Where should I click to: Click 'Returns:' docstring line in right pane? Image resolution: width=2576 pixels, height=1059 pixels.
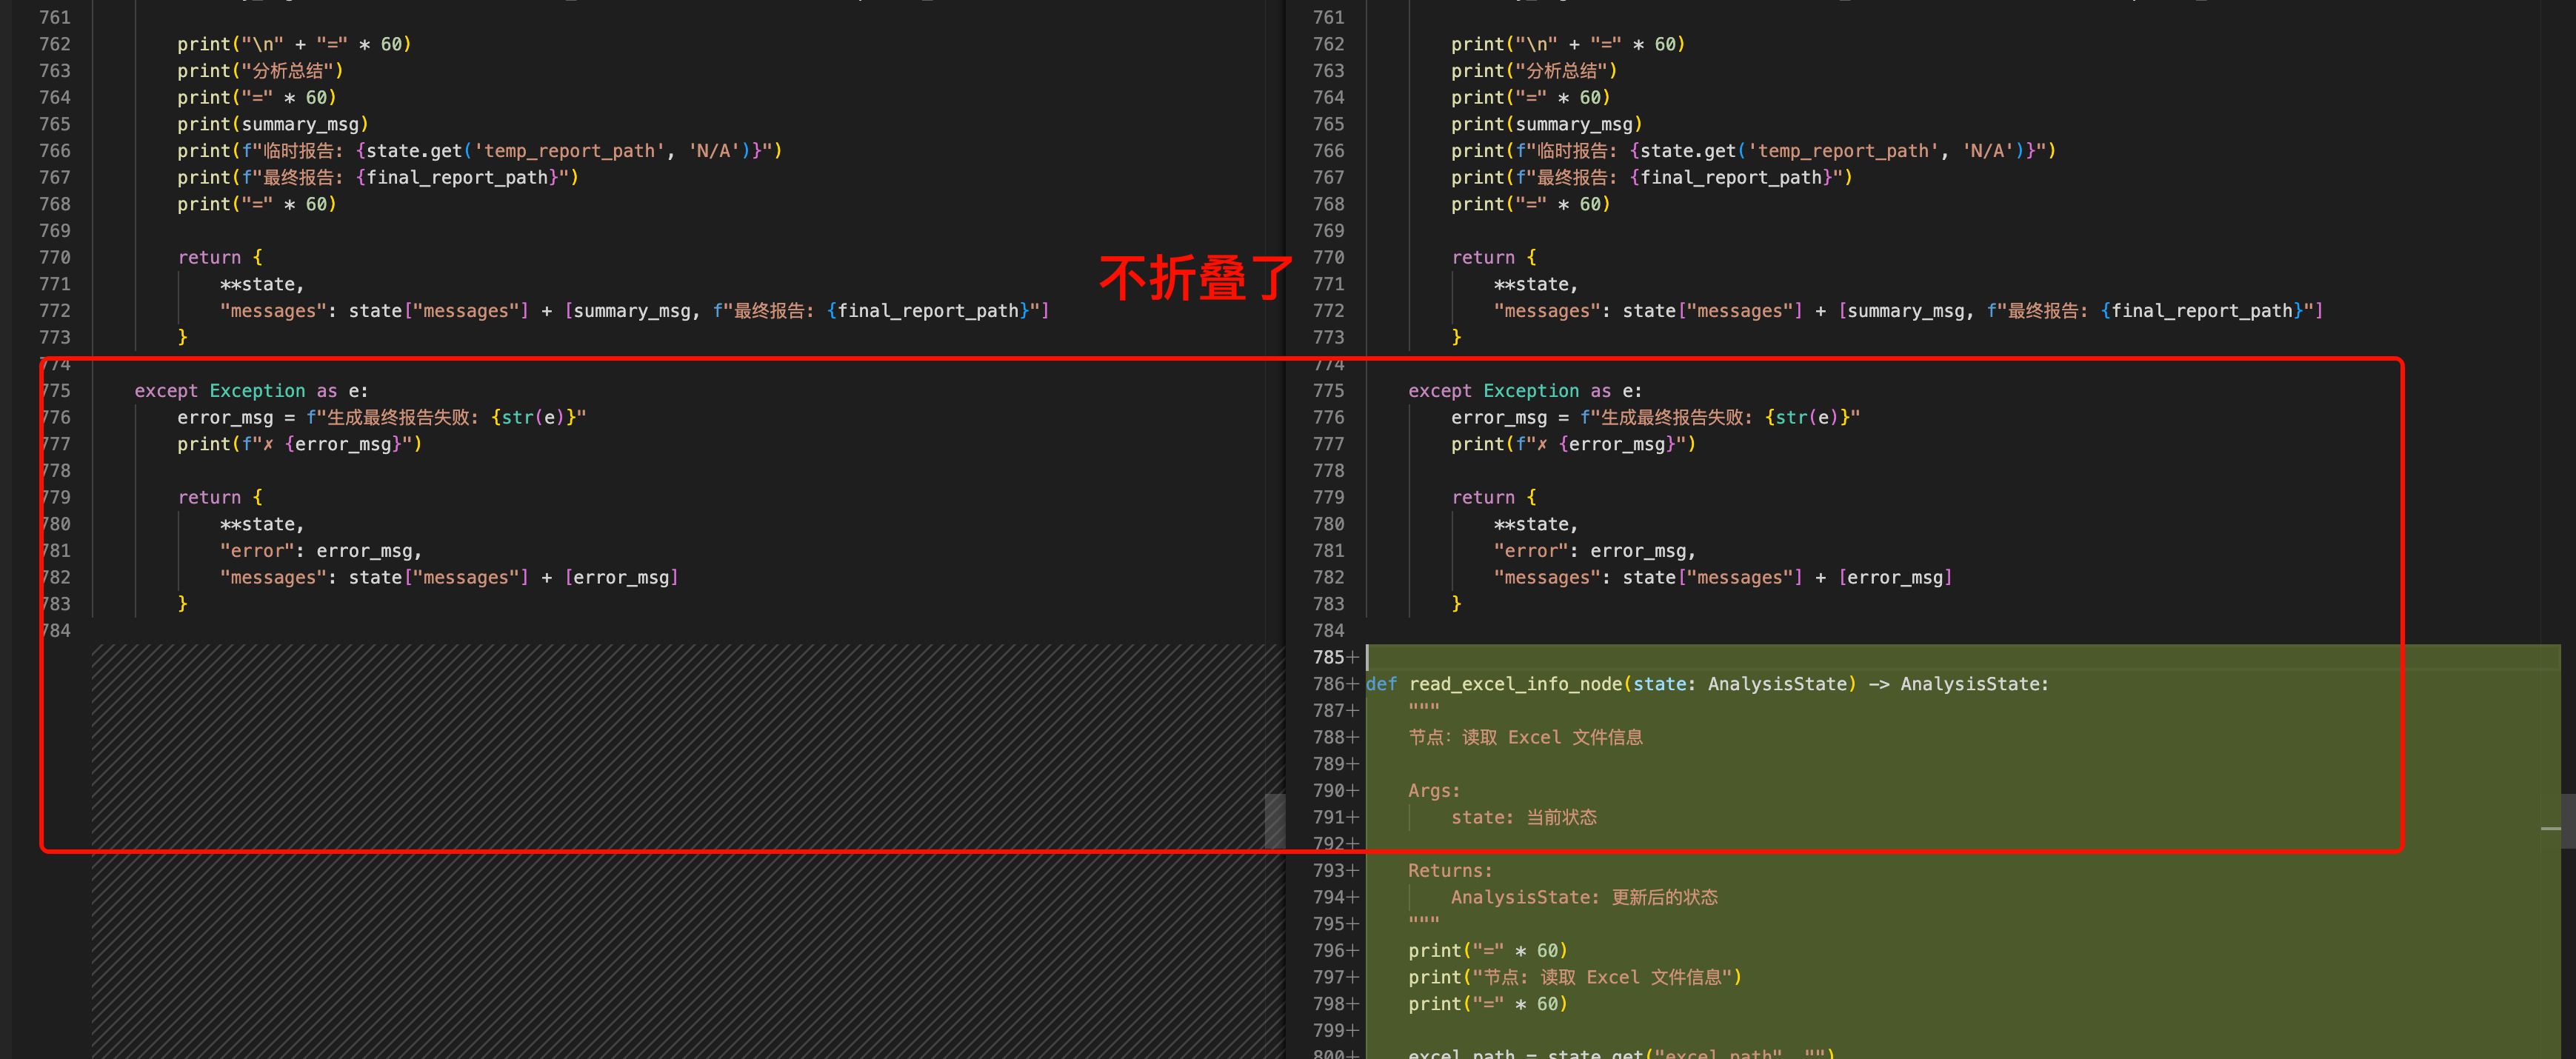1449,871
